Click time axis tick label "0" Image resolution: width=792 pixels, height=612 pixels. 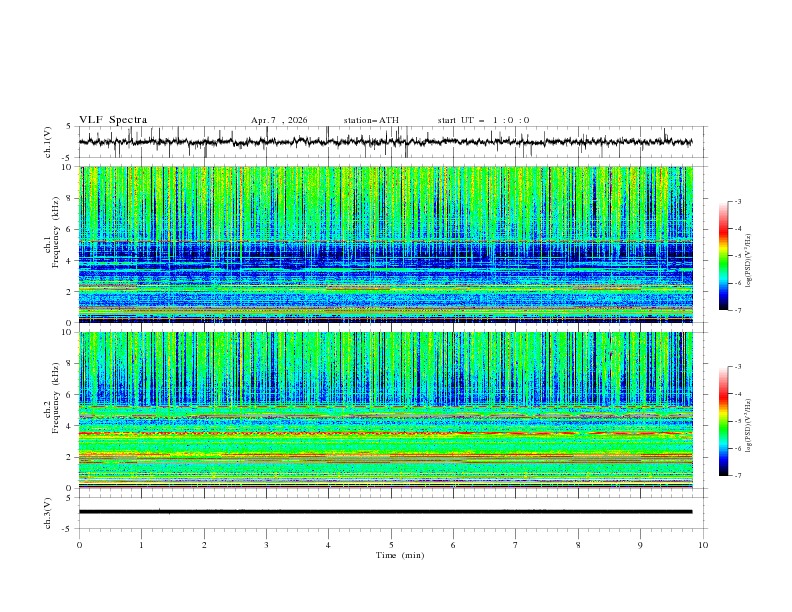pyautogui.click(x=79, y=545)
